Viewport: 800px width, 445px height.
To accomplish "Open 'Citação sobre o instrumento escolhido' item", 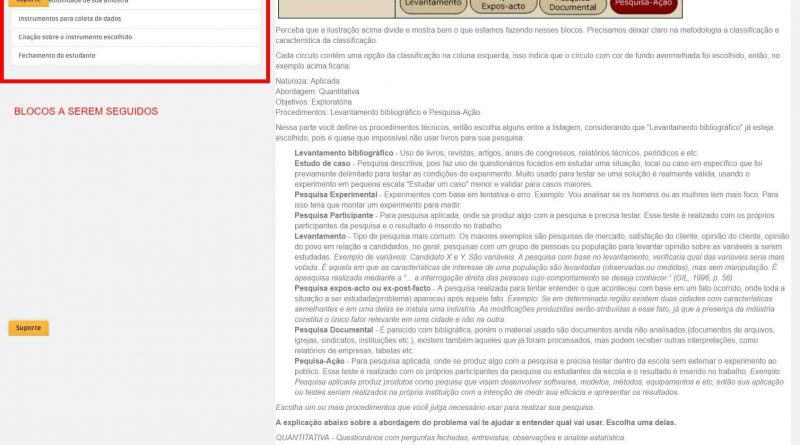I will click(x=136, y=37).
